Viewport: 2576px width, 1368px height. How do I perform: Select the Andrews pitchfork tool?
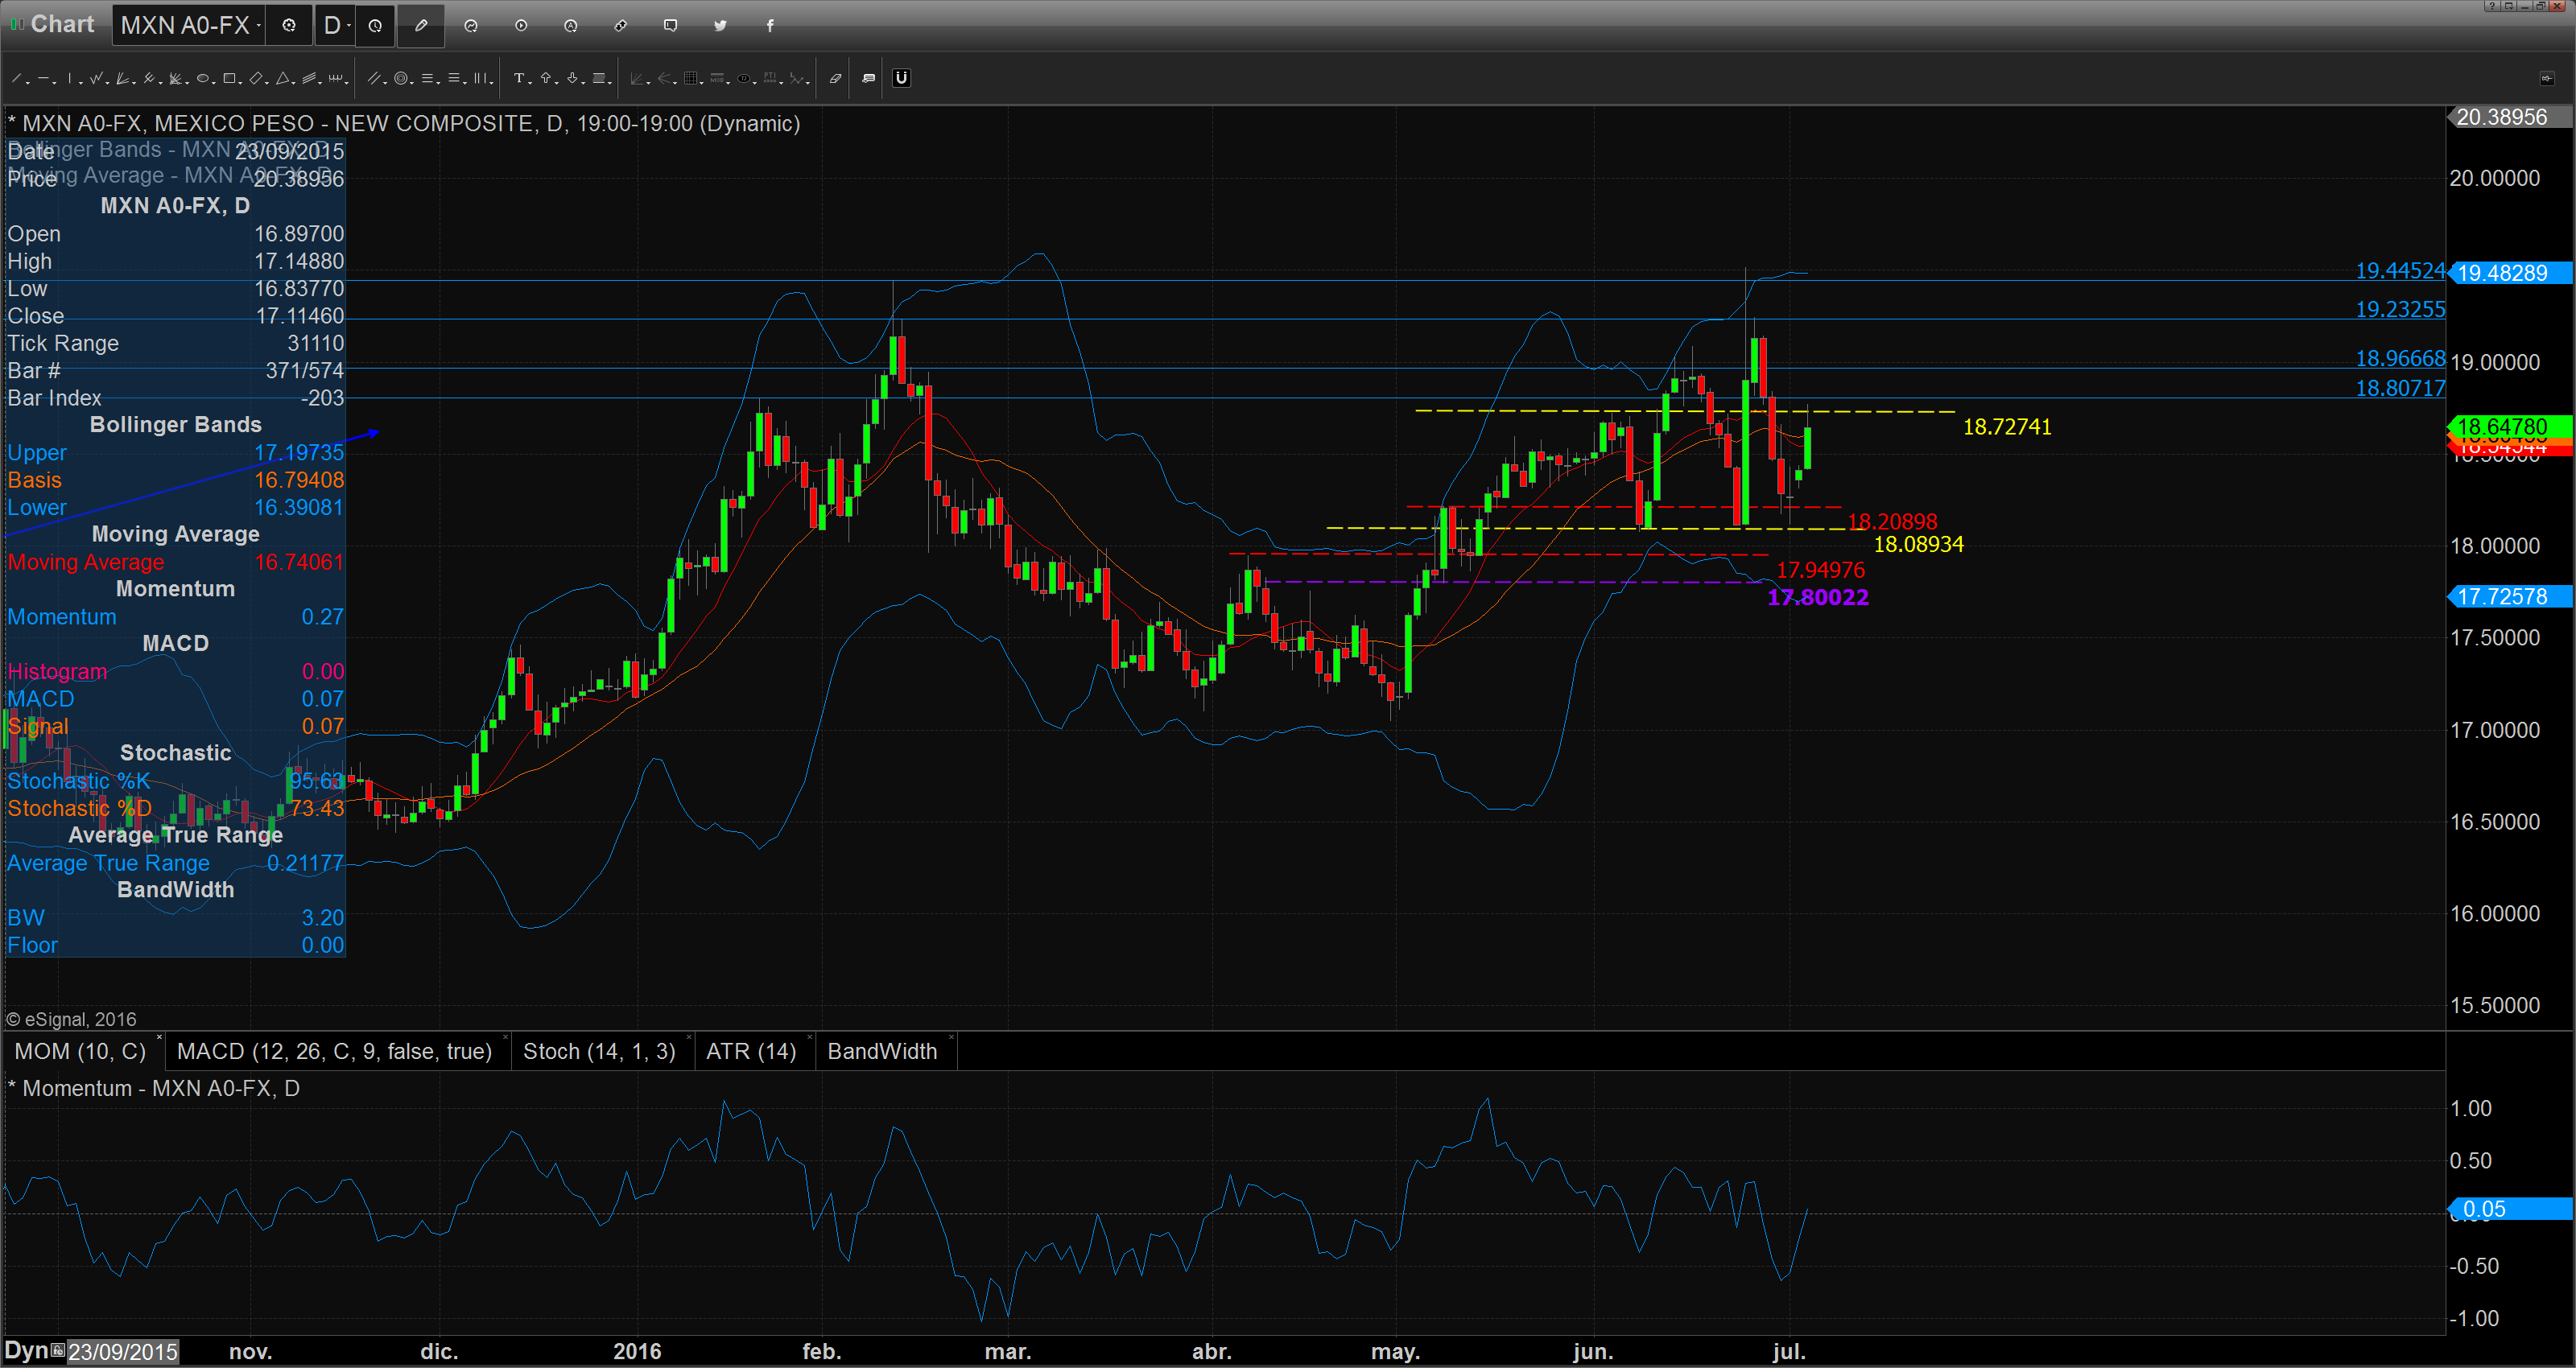tap(149, 78)
